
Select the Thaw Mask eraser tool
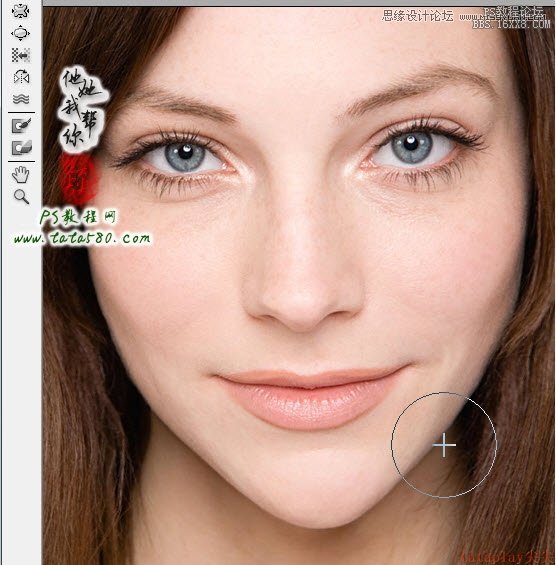click(x=21, y=148)
